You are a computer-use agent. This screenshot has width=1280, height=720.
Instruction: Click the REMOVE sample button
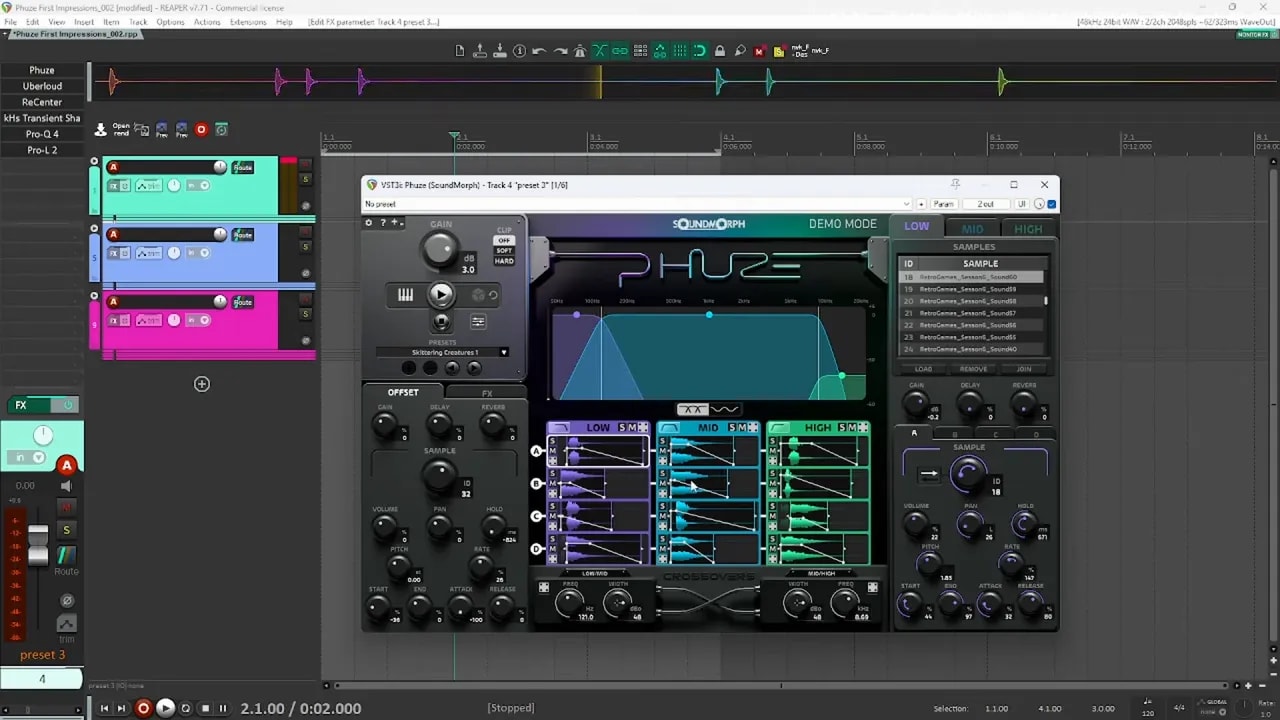pos(973,369)
